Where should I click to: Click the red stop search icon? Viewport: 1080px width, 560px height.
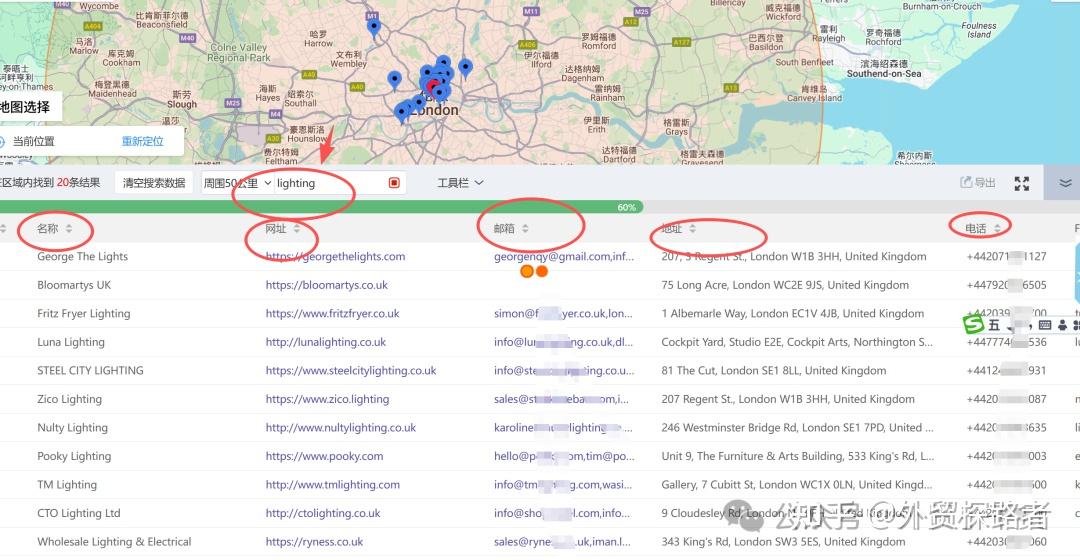[394, 183]
